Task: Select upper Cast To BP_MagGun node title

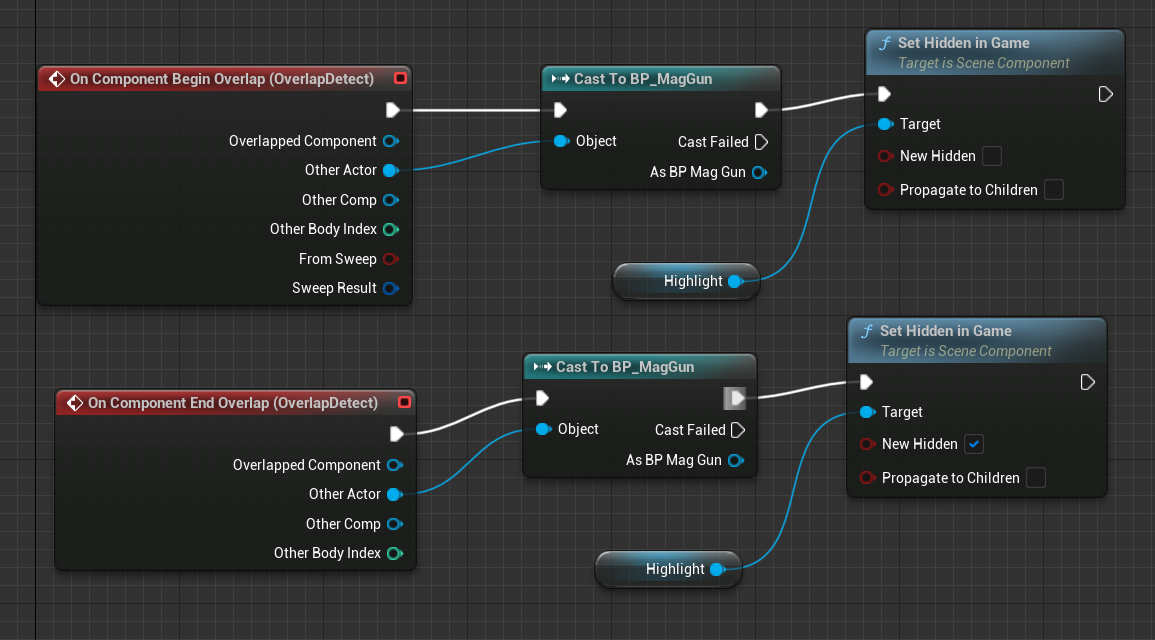Action: point(643,79)
